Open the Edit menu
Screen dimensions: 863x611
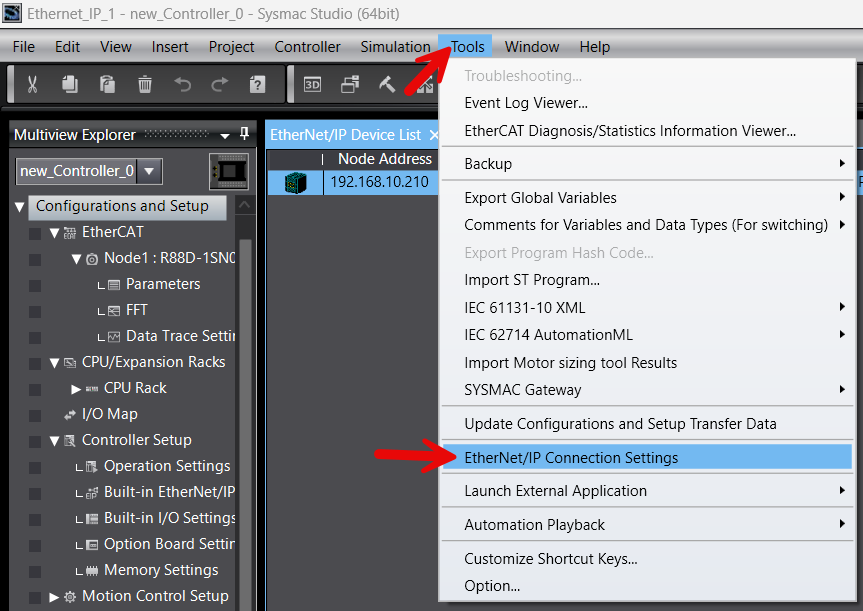coord(67,47)
